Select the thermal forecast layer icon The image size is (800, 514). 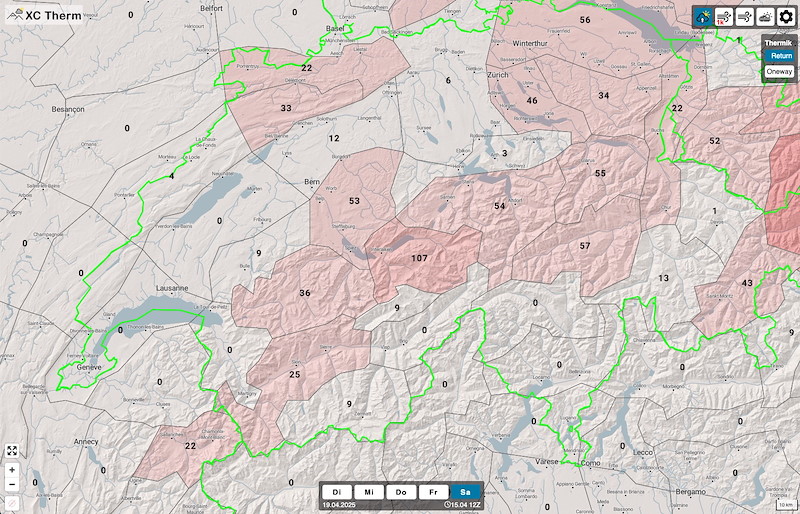pos(705,17)
